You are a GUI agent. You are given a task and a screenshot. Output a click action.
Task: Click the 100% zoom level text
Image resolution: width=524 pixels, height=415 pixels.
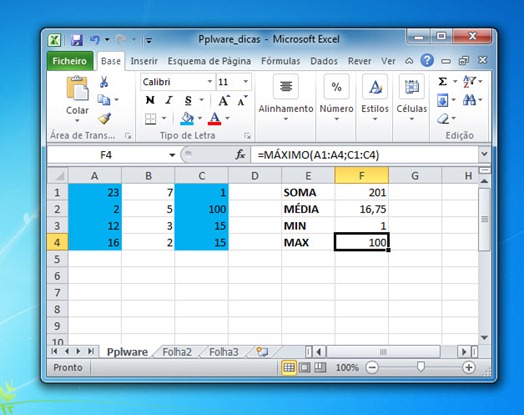[347, 368]
